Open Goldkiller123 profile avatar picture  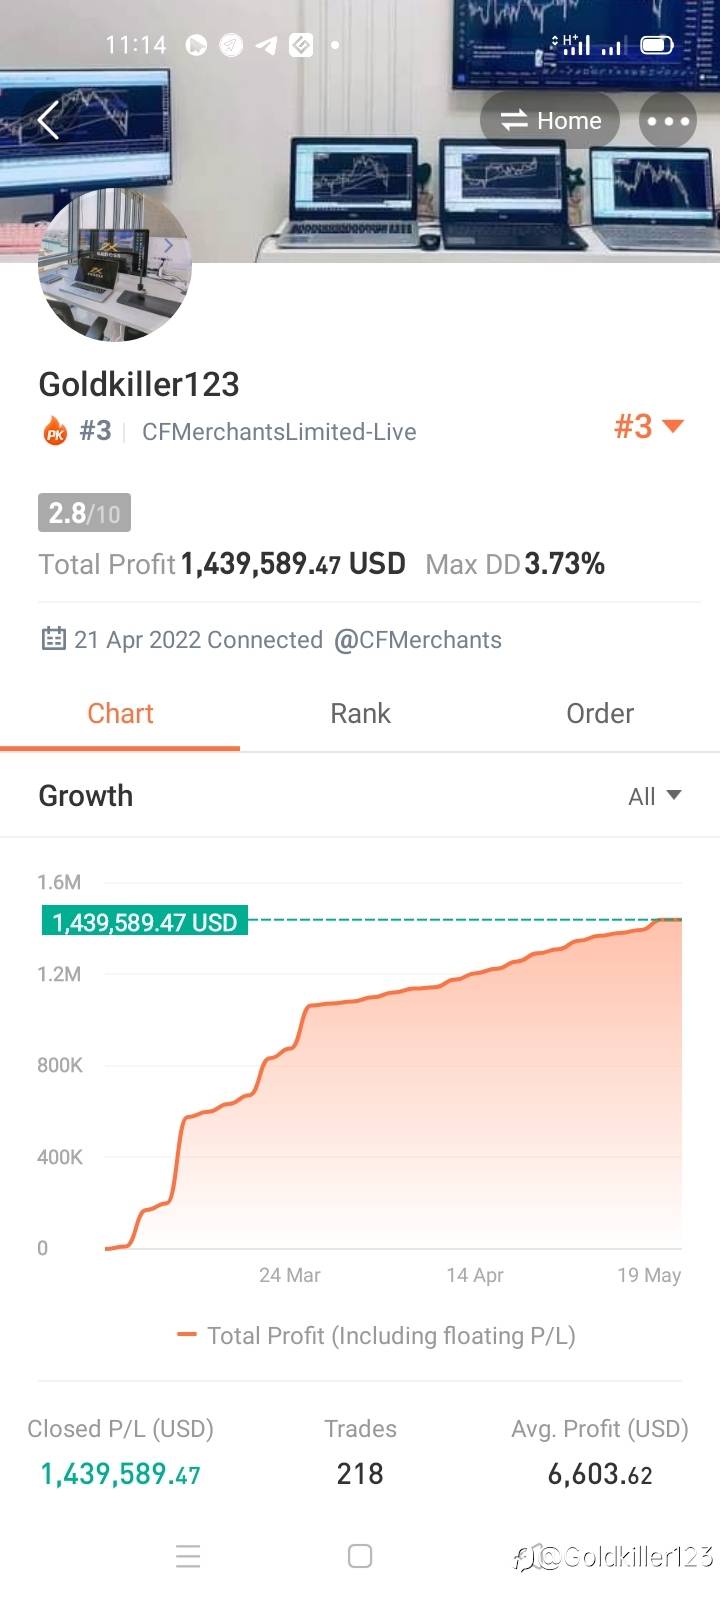[x=114, y=265]
